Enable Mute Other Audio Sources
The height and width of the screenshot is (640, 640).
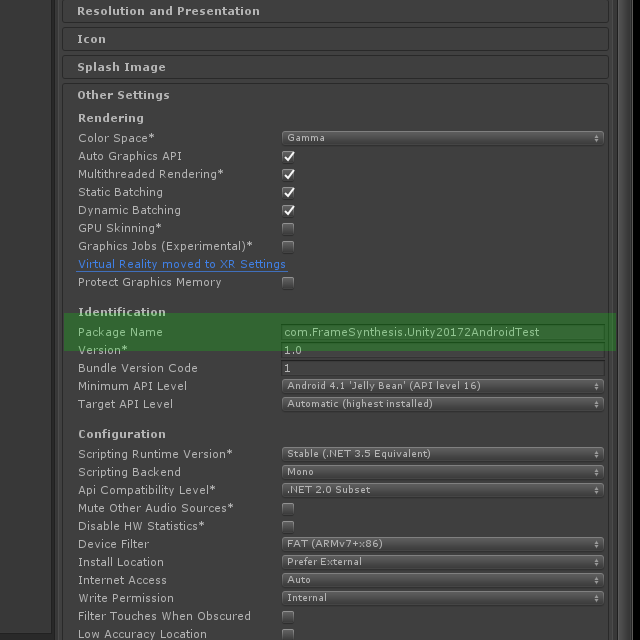click(288, 509)
